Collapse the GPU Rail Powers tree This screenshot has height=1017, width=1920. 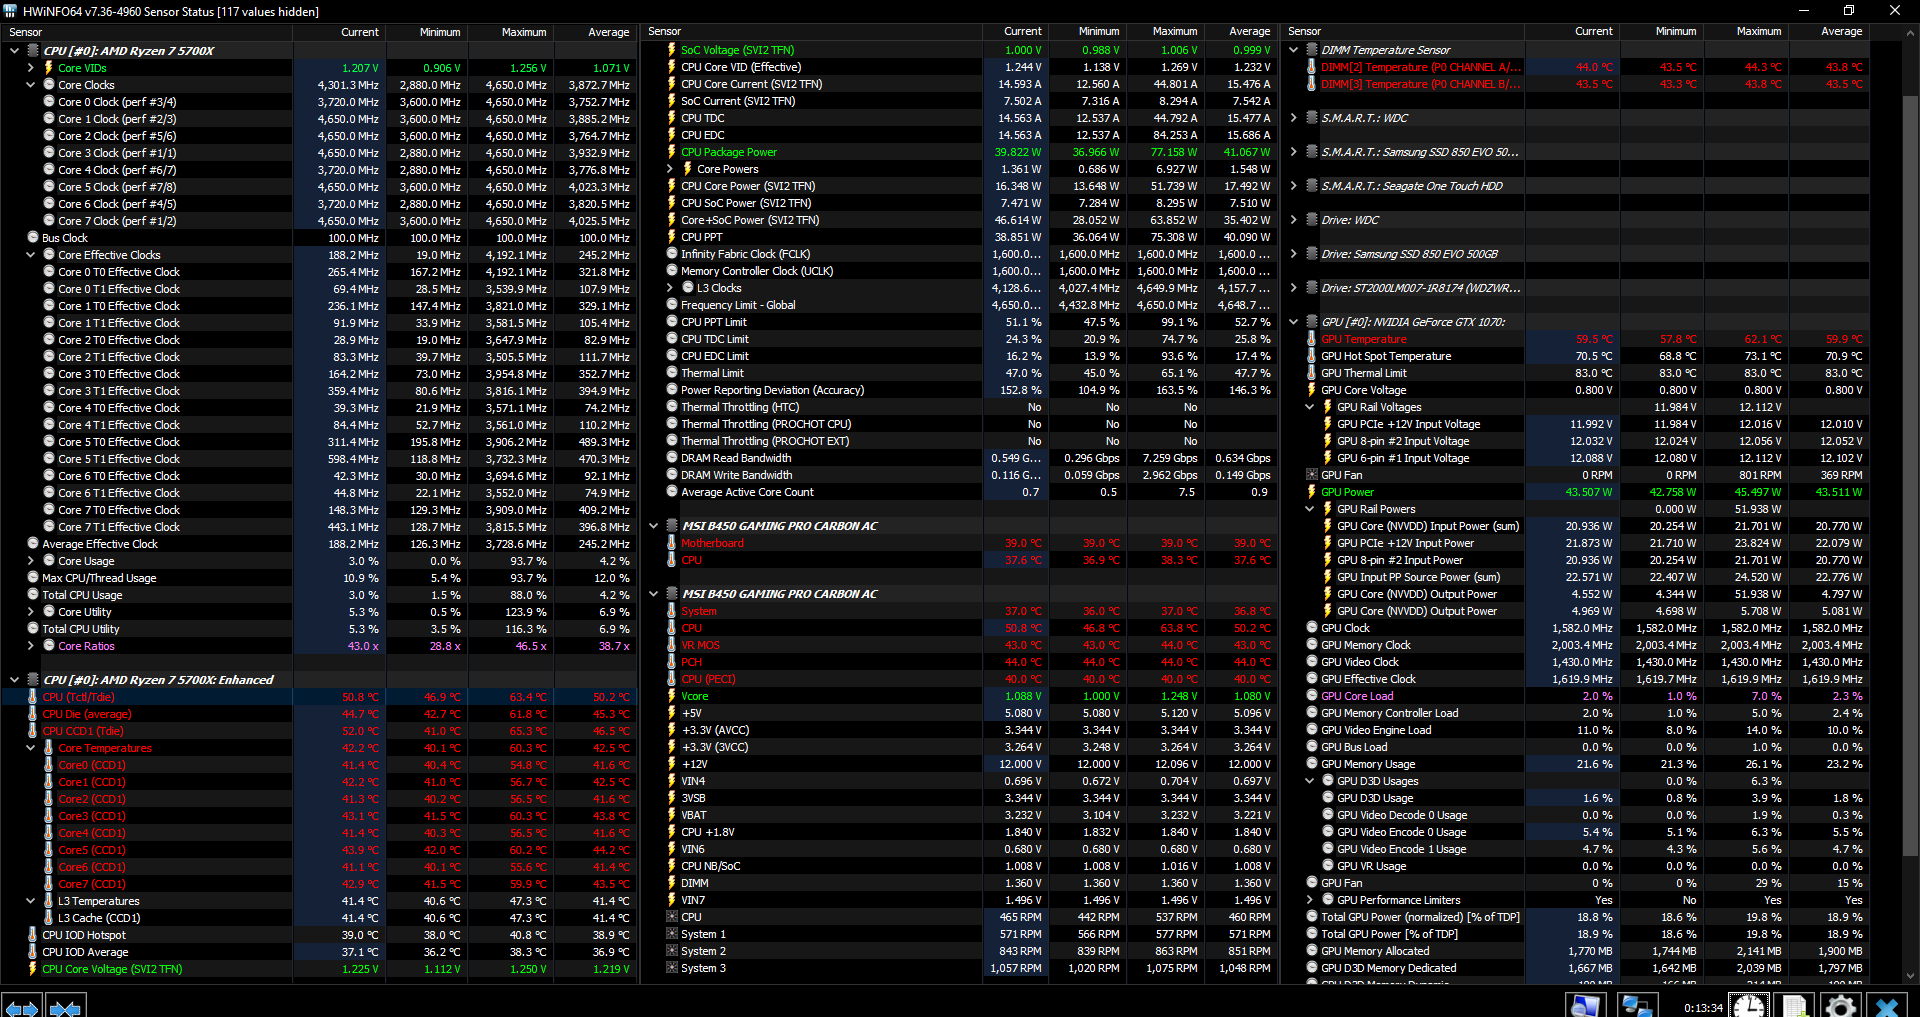click(x=1310, y=509)
